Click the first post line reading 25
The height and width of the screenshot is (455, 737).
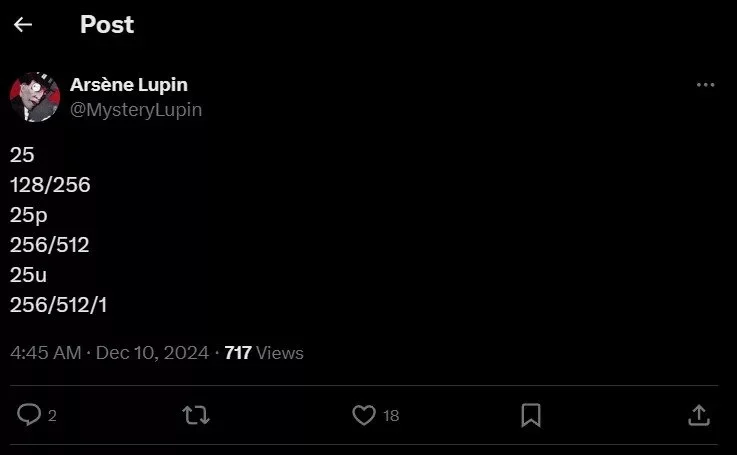[x=22, y=155]
